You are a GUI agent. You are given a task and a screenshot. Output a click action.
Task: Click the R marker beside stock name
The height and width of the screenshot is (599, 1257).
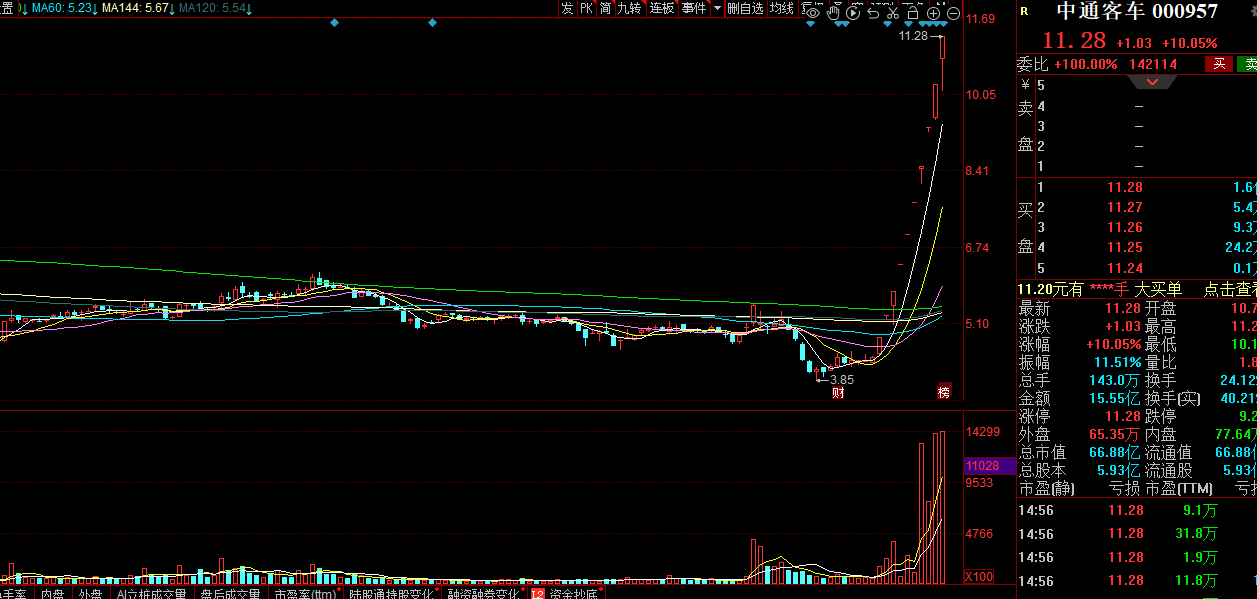tap(1023, 11)
